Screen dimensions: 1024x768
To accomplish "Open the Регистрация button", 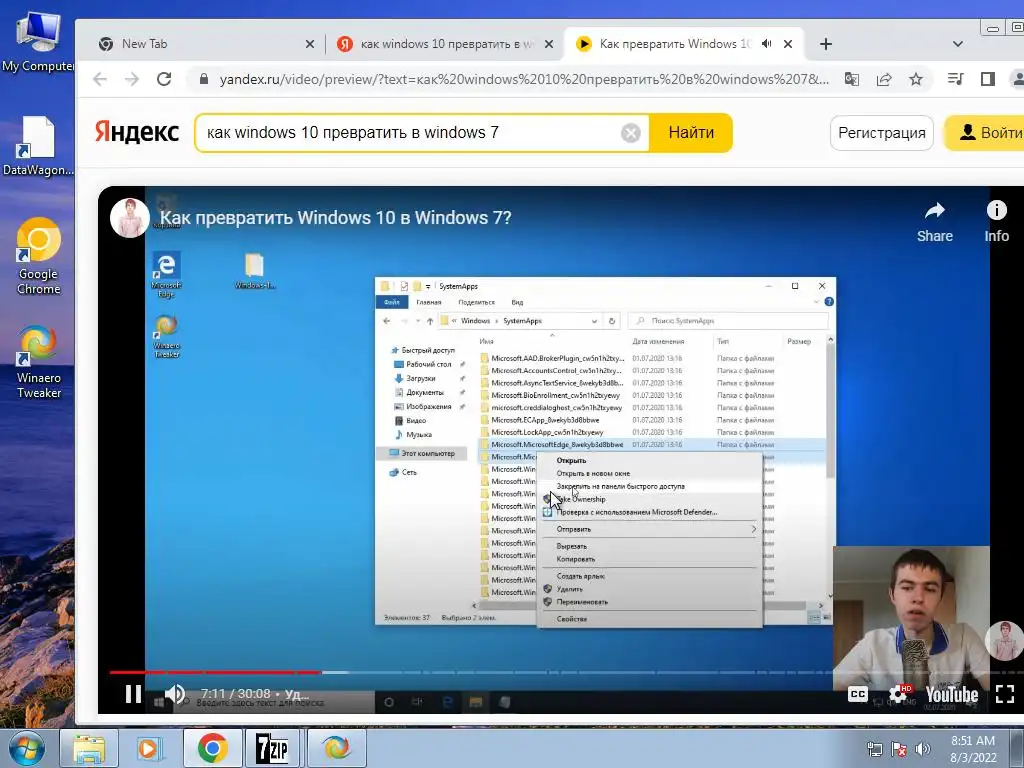I will (882, 133).
